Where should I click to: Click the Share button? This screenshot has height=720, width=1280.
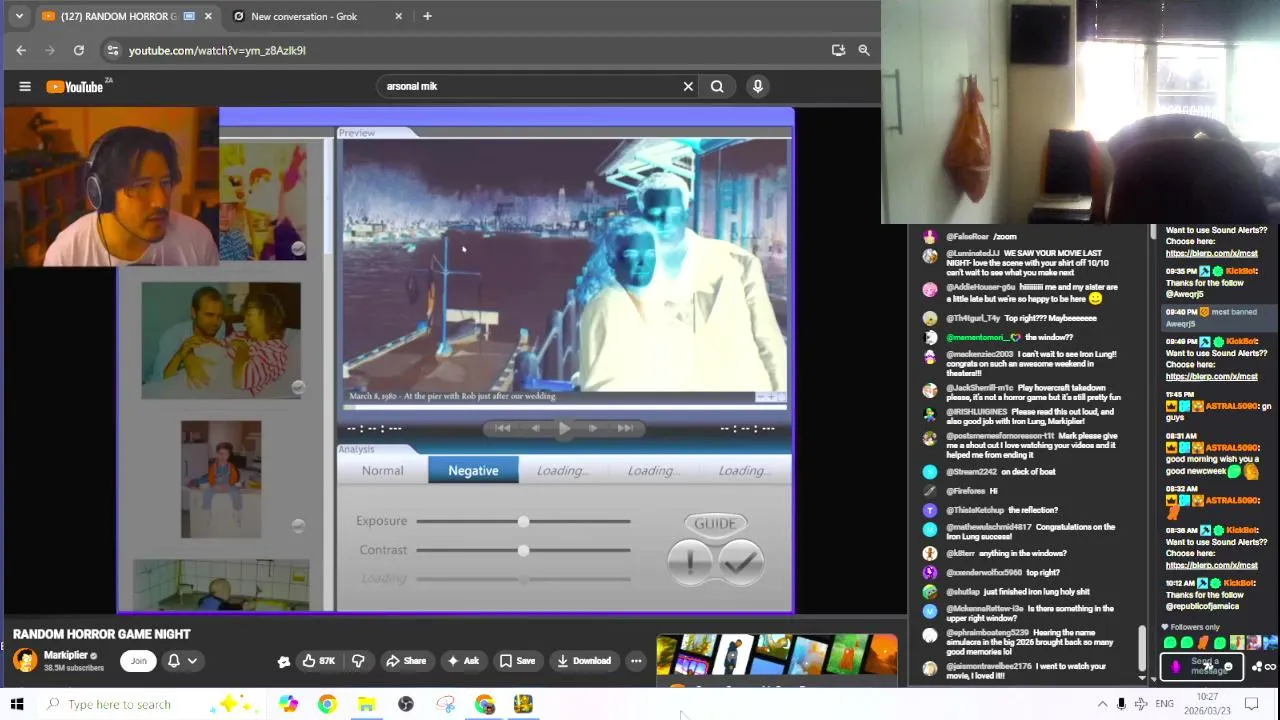(x=406, y=661)
